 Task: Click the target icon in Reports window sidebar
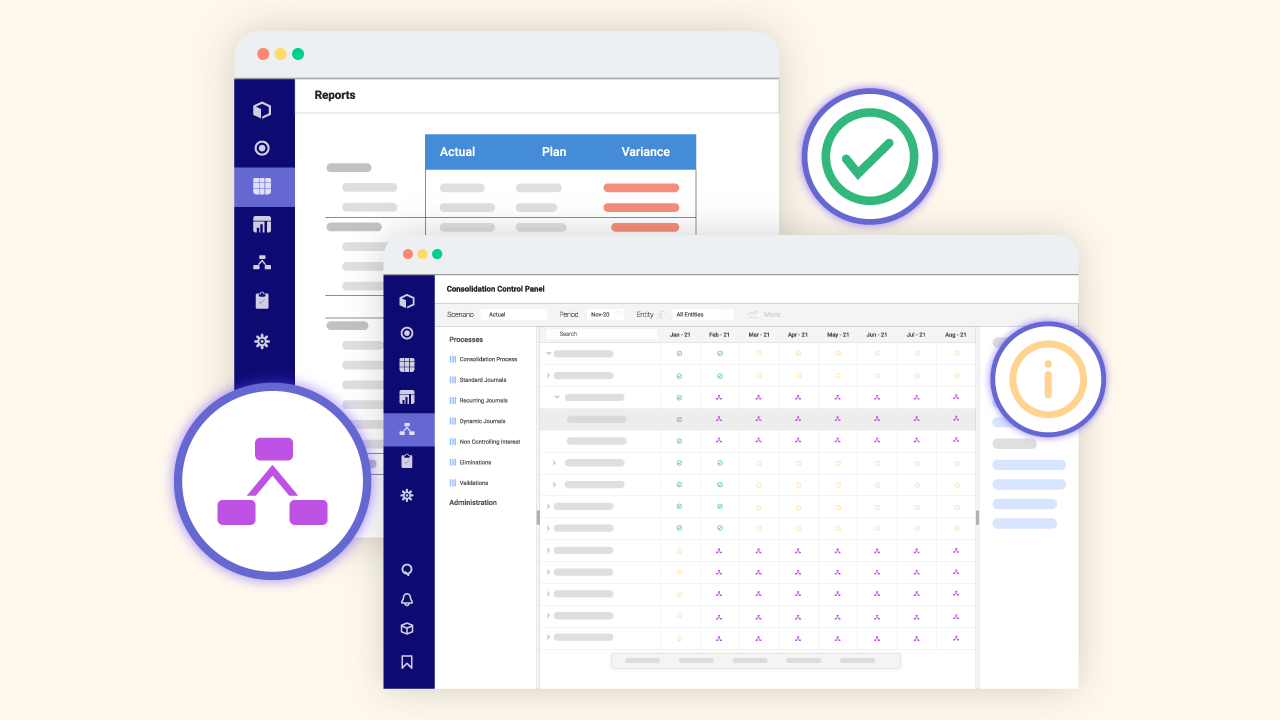pyautogui.click(x=262, y=148)
